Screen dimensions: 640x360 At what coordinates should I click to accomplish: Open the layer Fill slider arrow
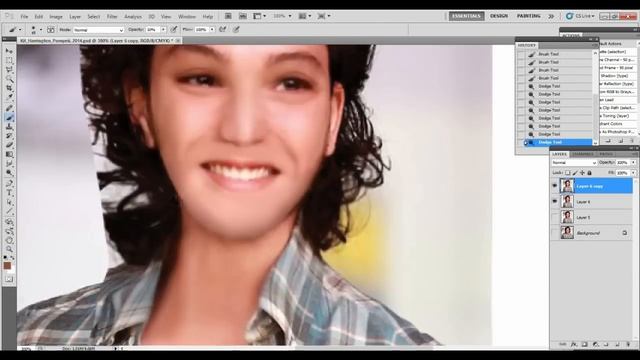[633, 173]
